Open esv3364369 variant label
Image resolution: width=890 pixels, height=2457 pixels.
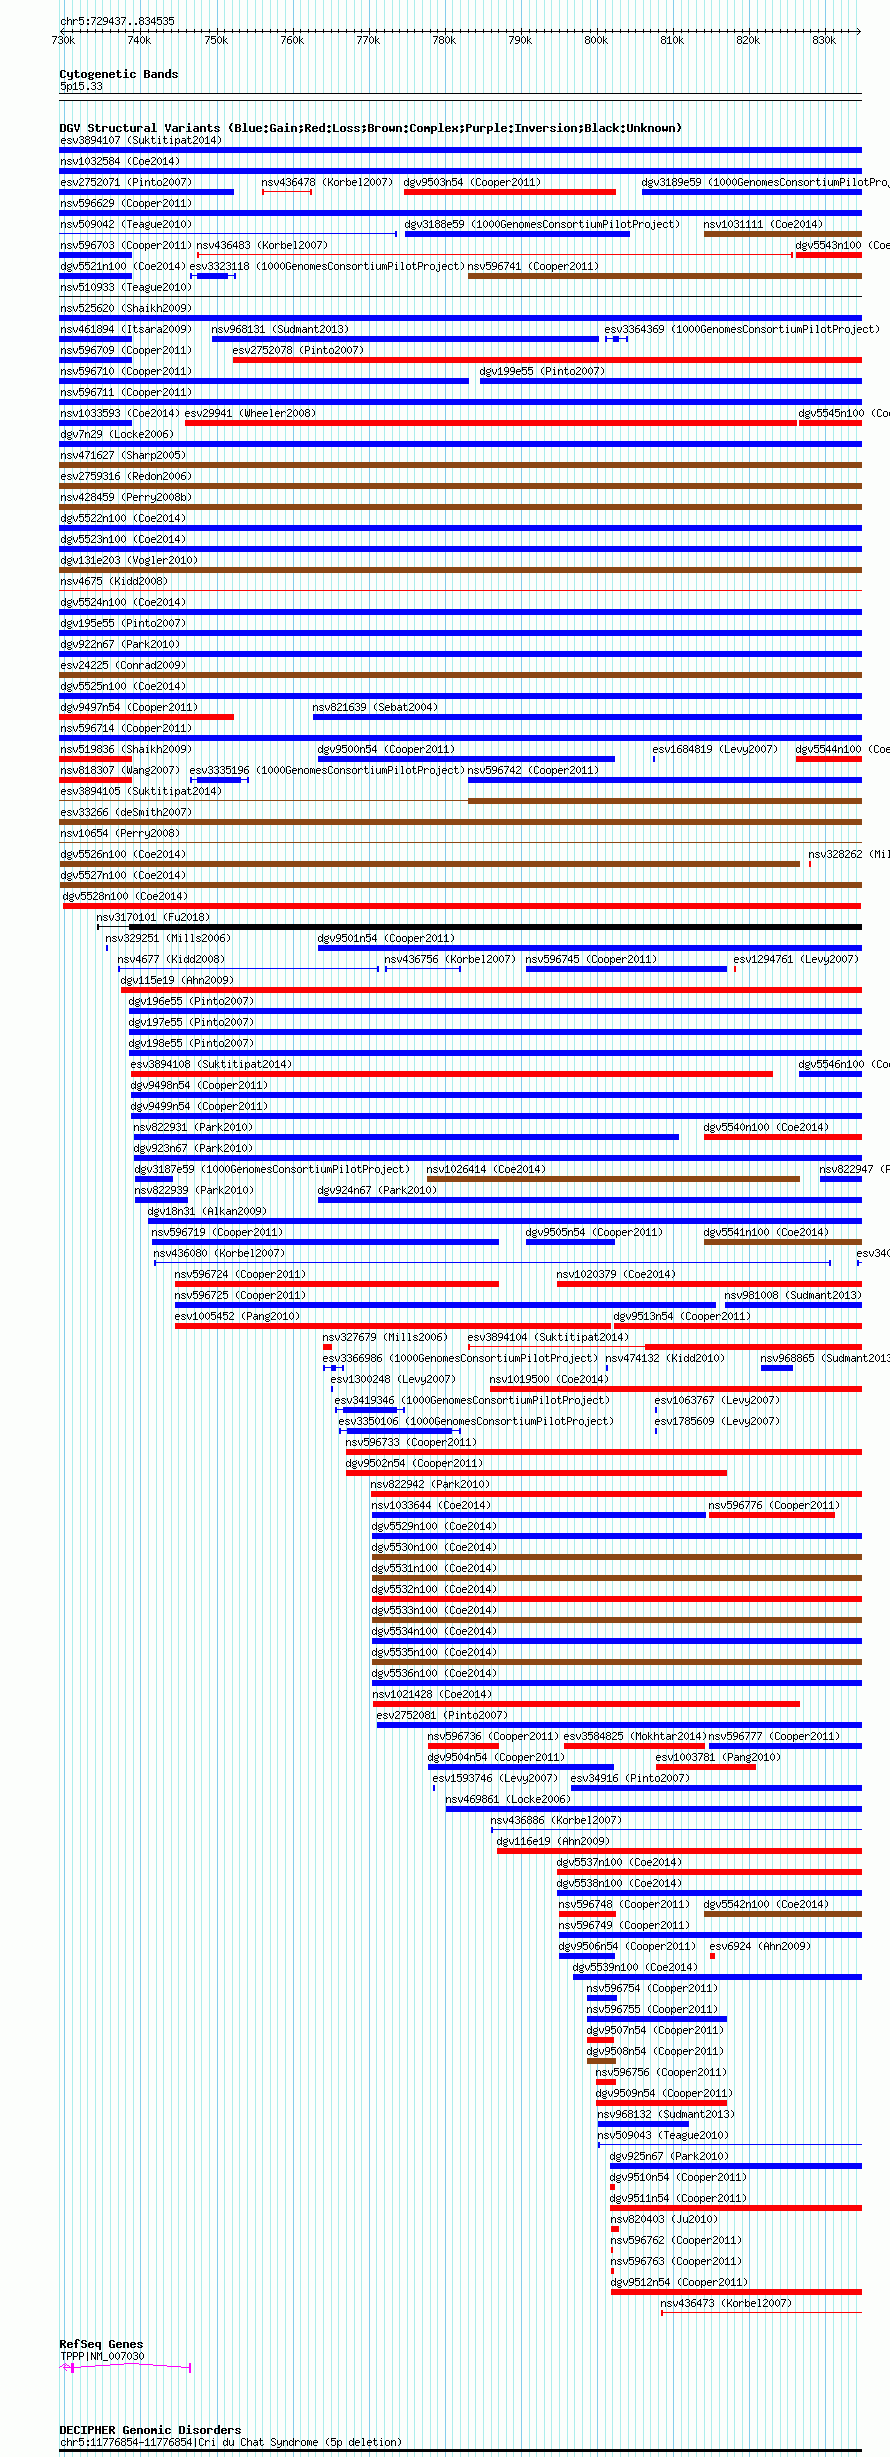[742, 329]
